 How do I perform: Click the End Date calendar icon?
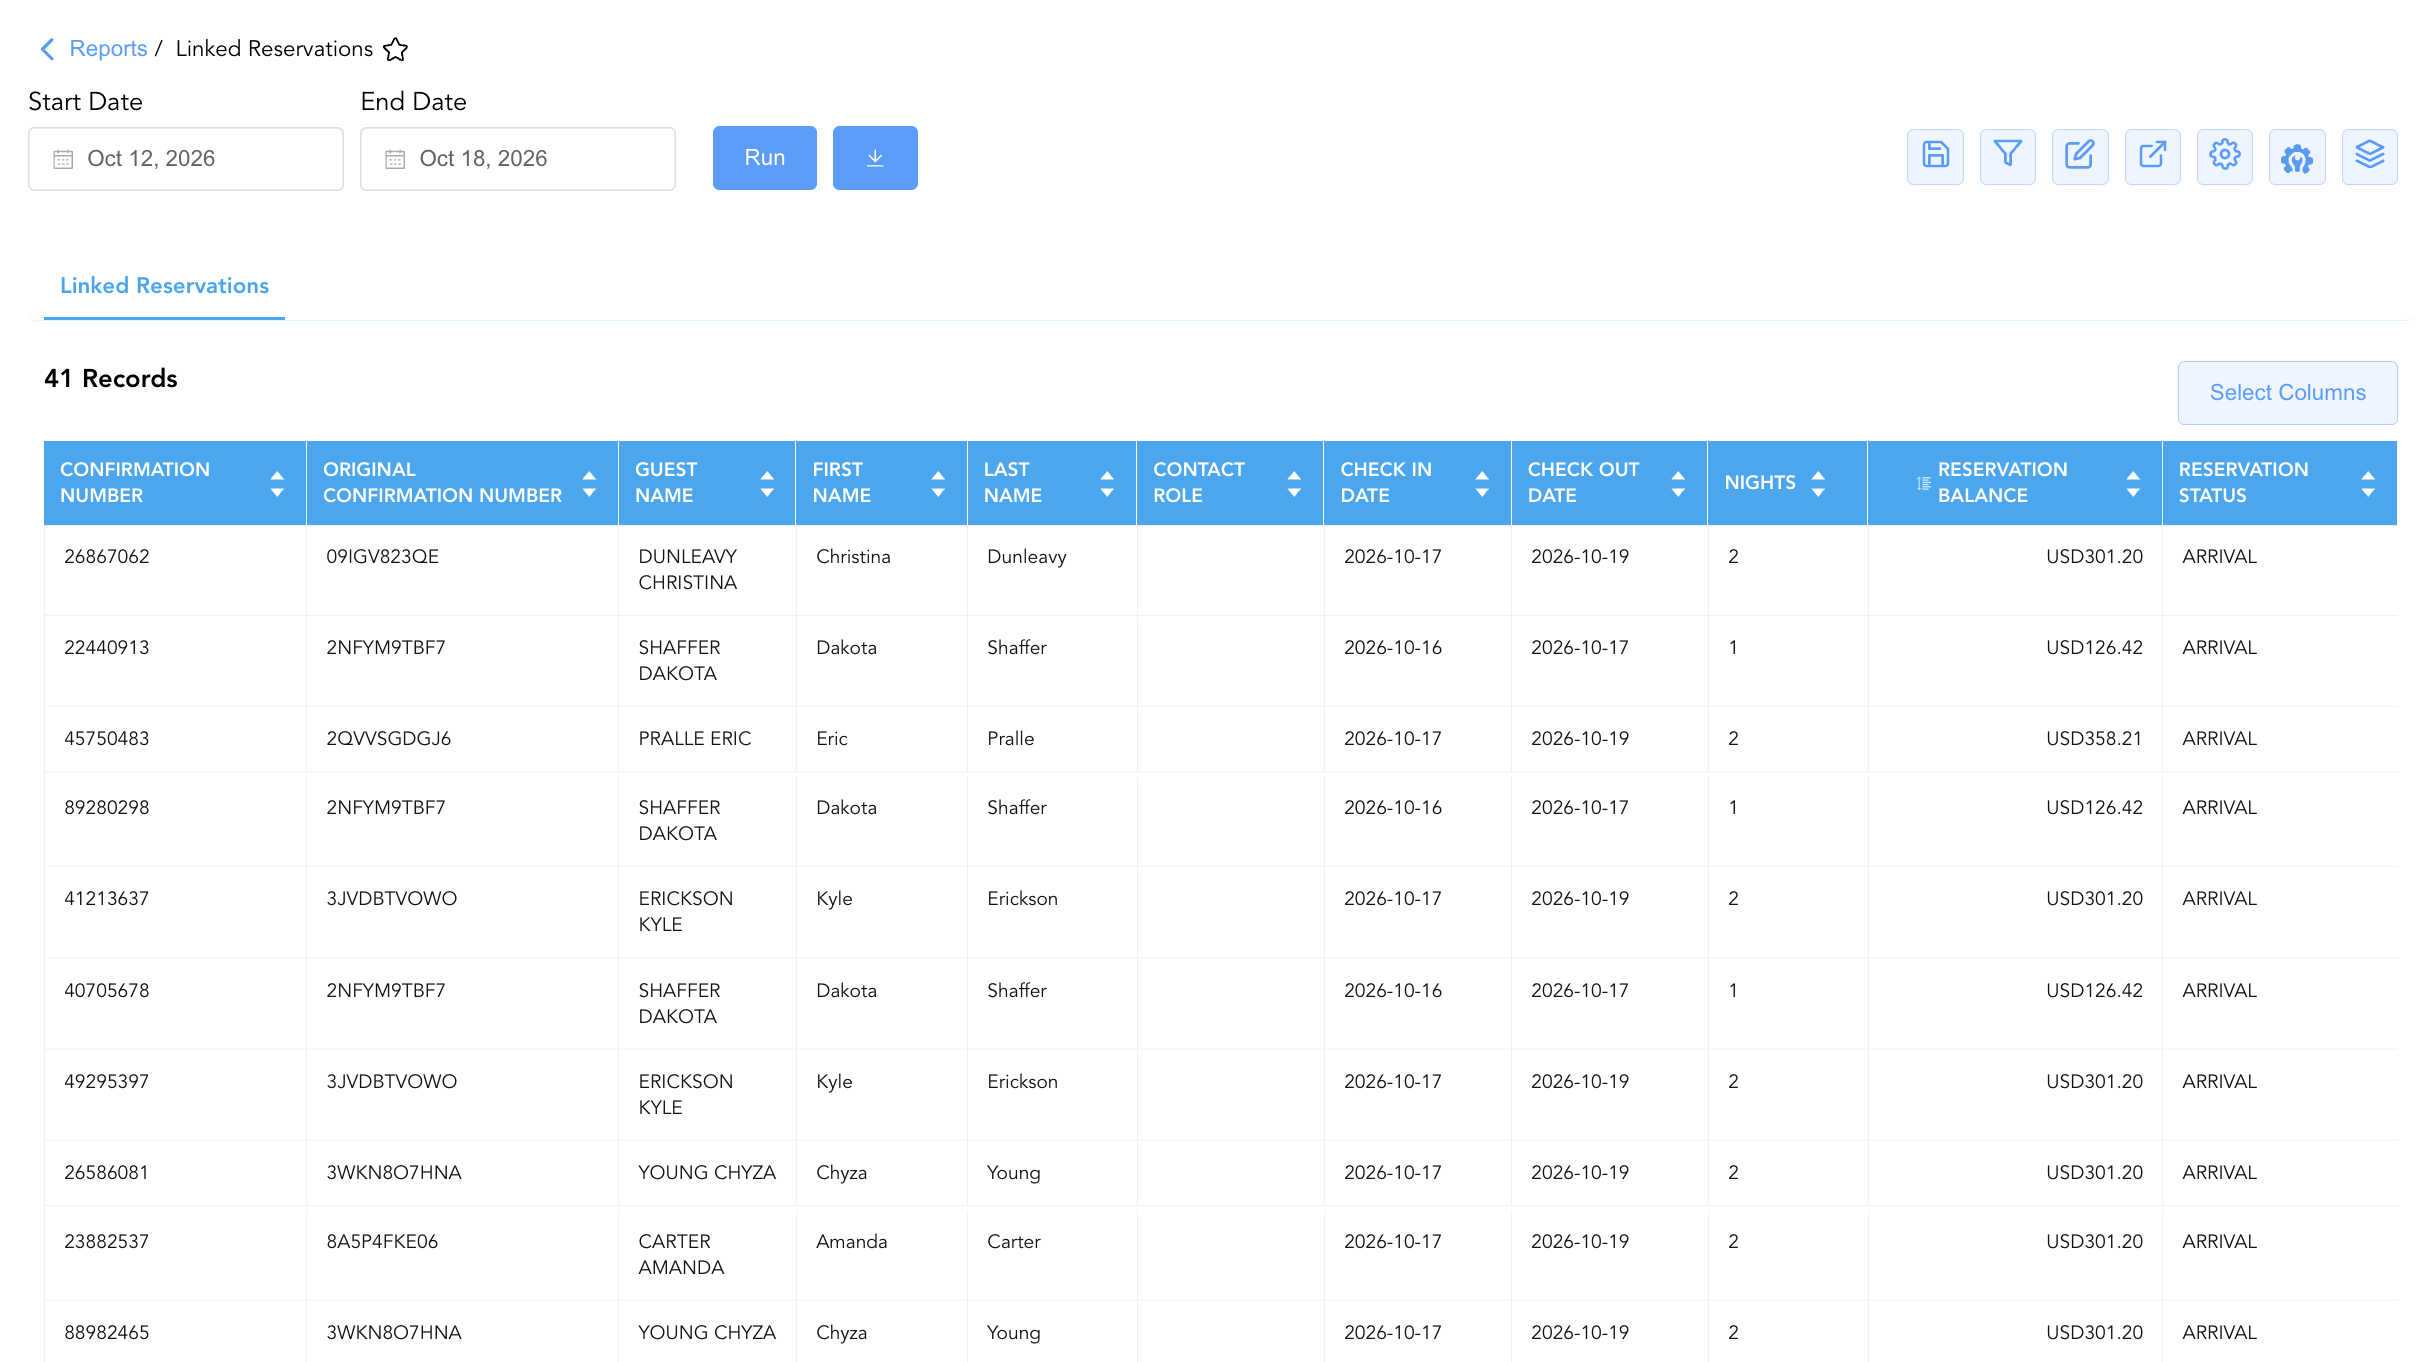point(395,159)
